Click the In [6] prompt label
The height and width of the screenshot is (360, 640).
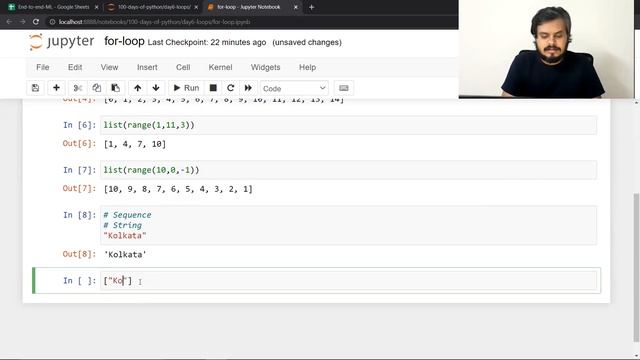pyautogui.click(x=79, y=125)
